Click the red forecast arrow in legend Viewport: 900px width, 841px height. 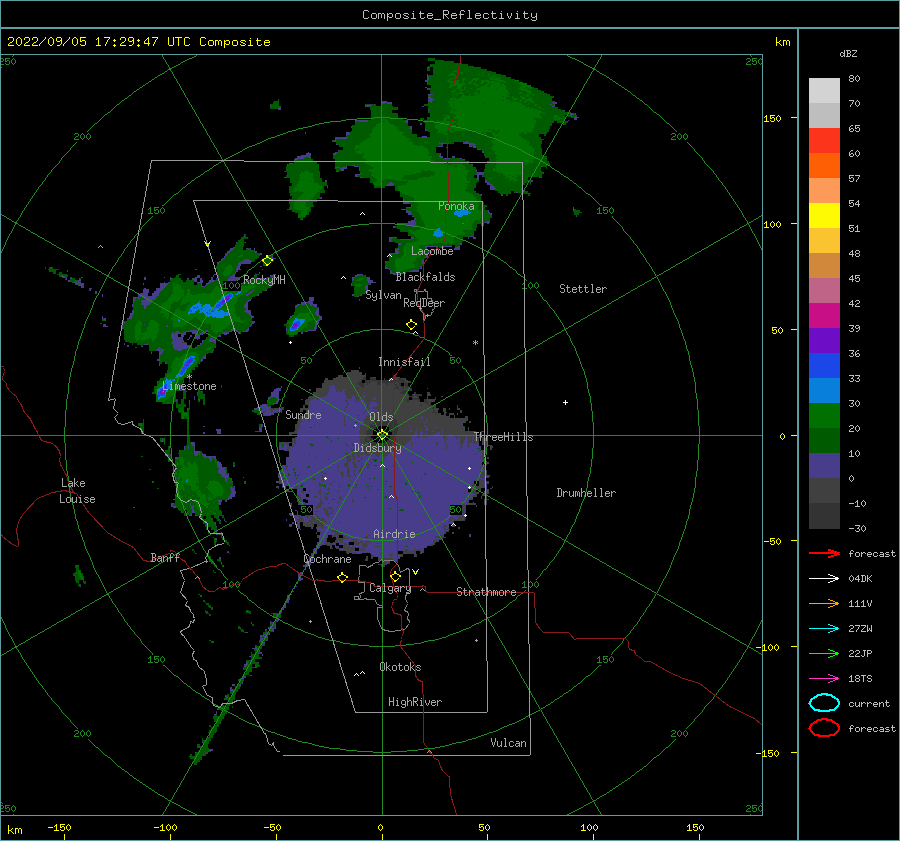(824, 553)
